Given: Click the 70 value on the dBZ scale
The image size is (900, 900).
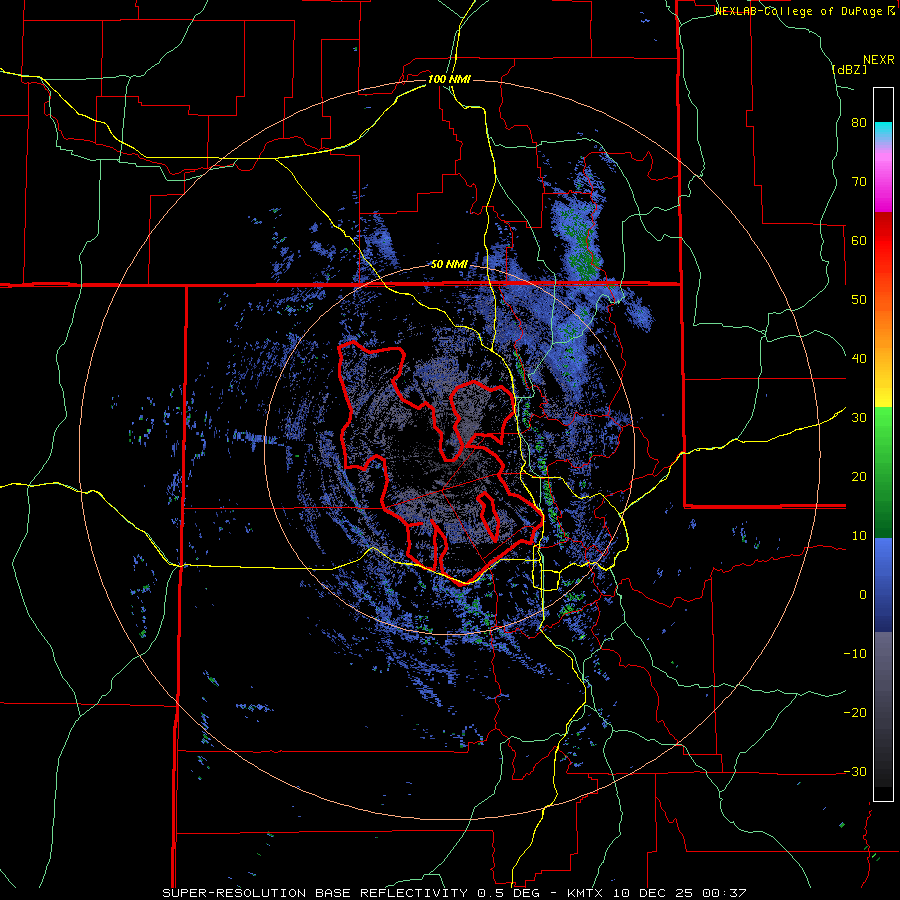Looking at the screenshot, I should point(859,182).
